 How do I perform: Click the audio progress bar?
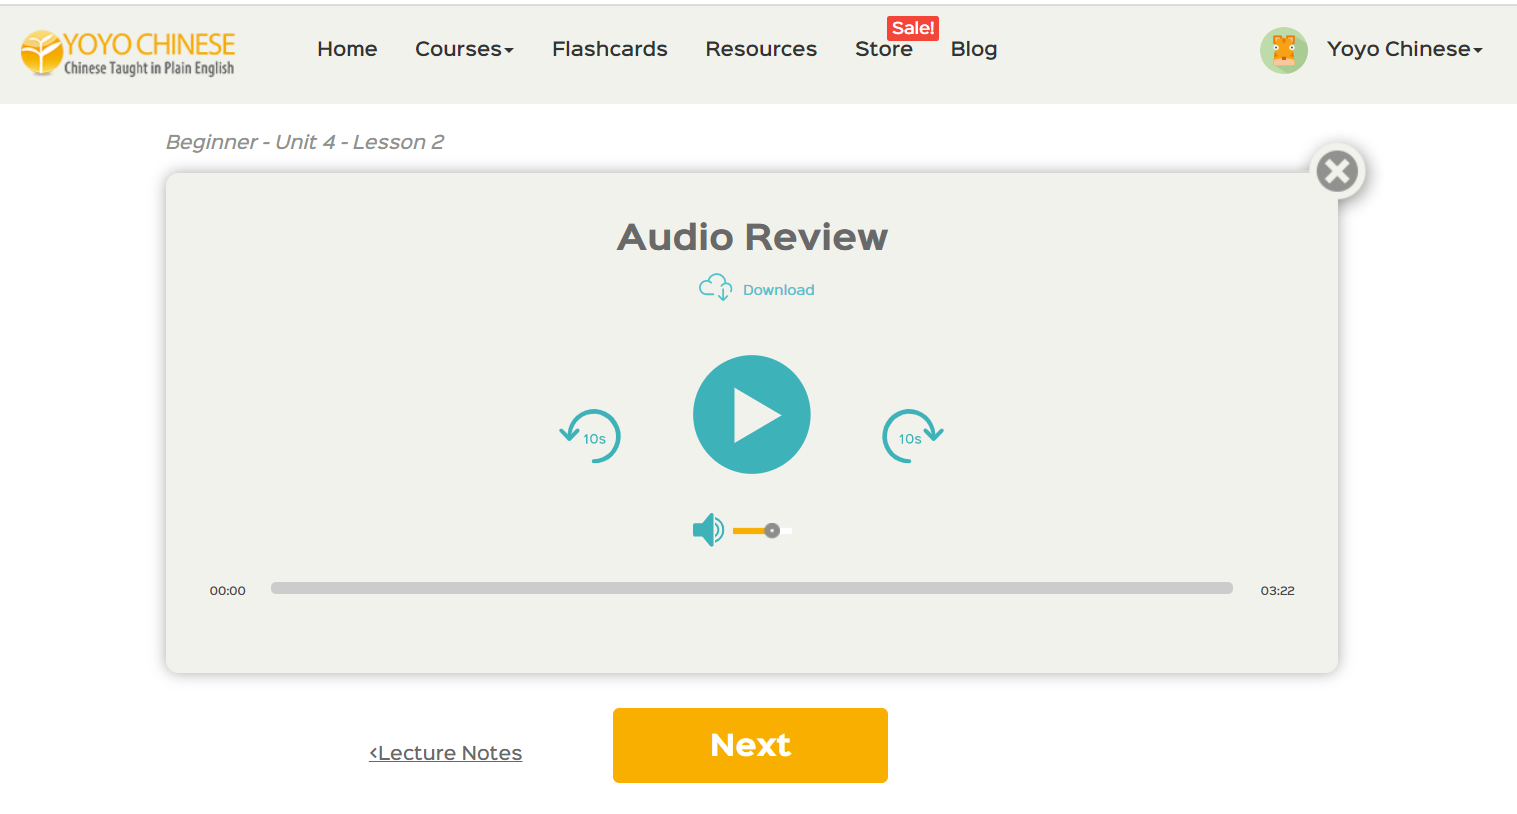point(751,588)
